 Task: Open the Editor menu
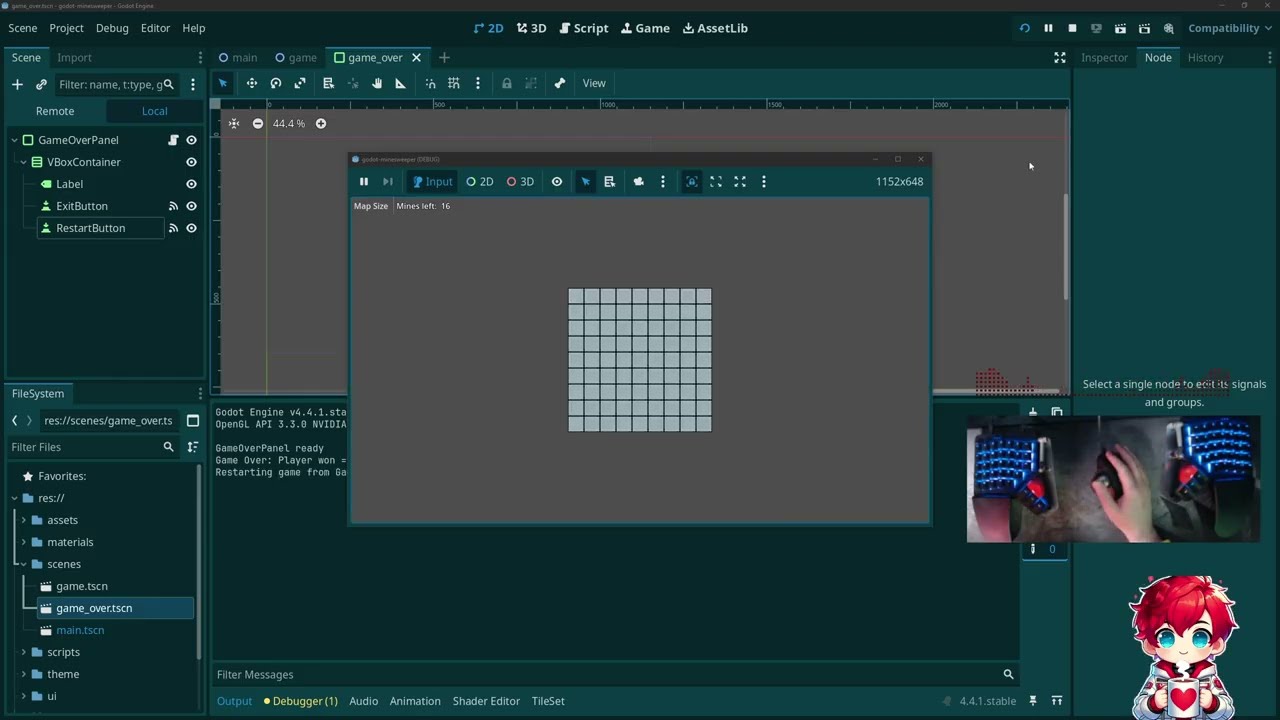point(155,28)
